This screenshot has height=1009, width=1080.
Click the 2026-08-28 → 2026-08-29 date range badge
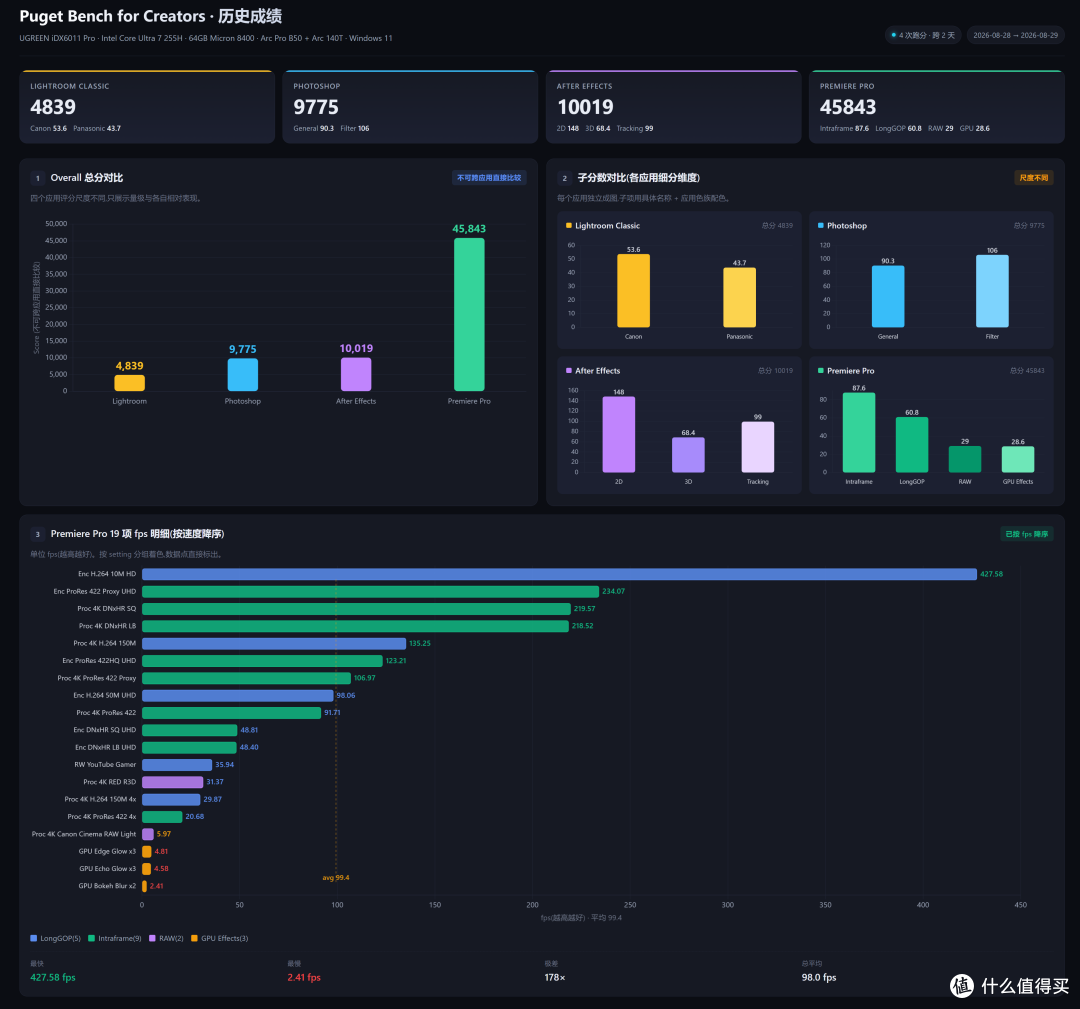pyautogui.click(x=1015, y=35)
